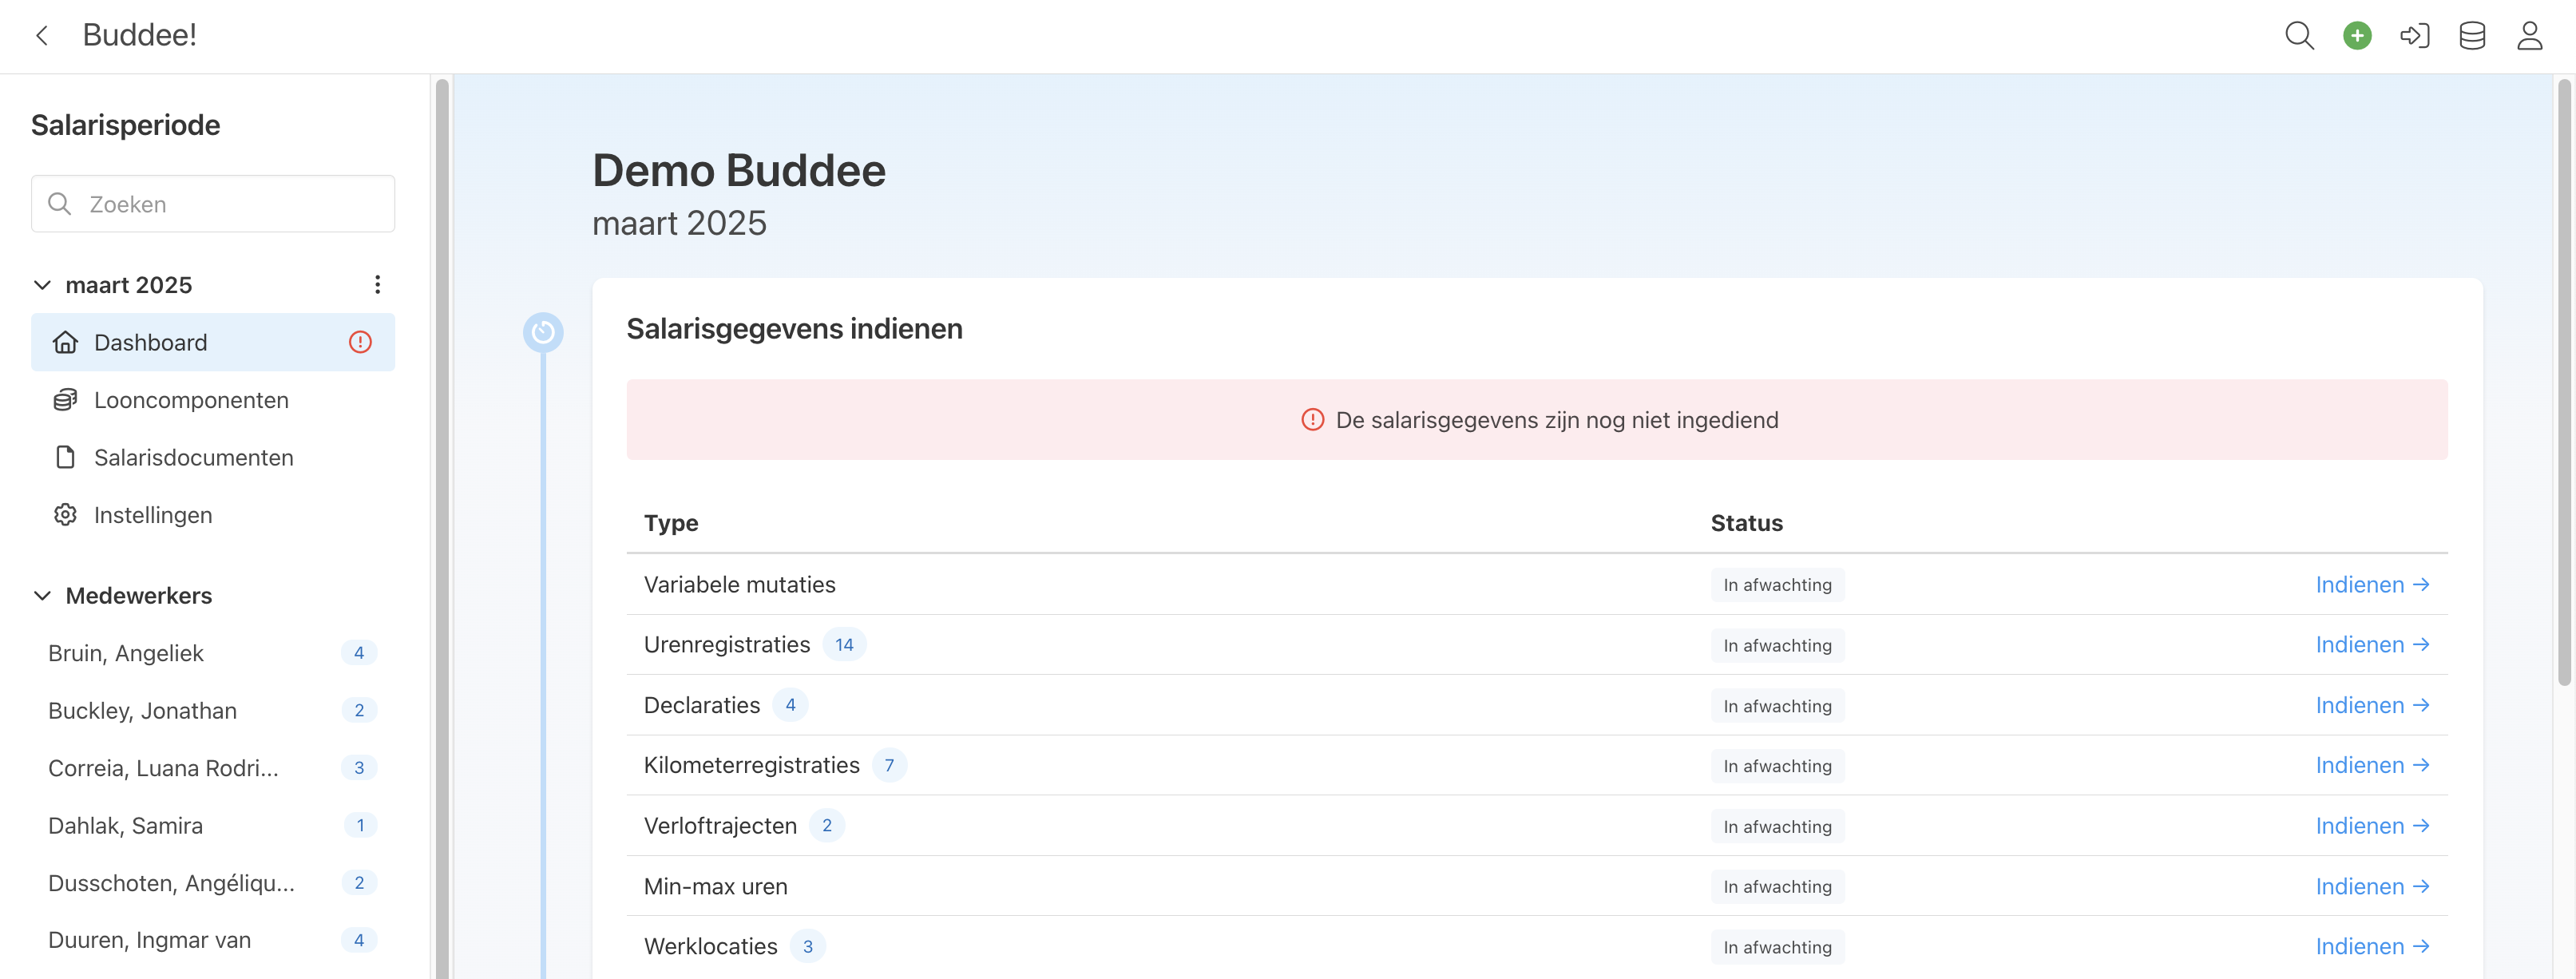The image size is (2576, 979).
Task: Open the user profile icon
Action: click(2530, 36)
